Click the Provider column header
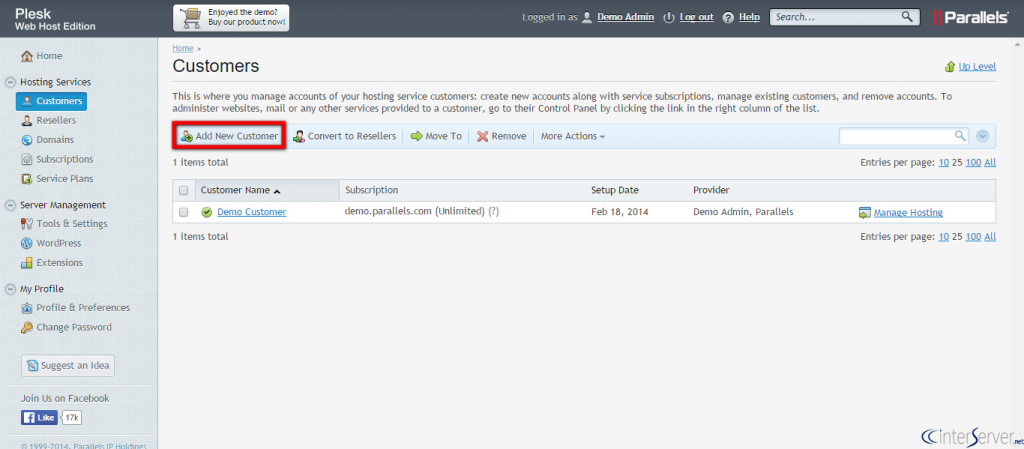This screenshot has height=449, width=1024. [711, 191]
